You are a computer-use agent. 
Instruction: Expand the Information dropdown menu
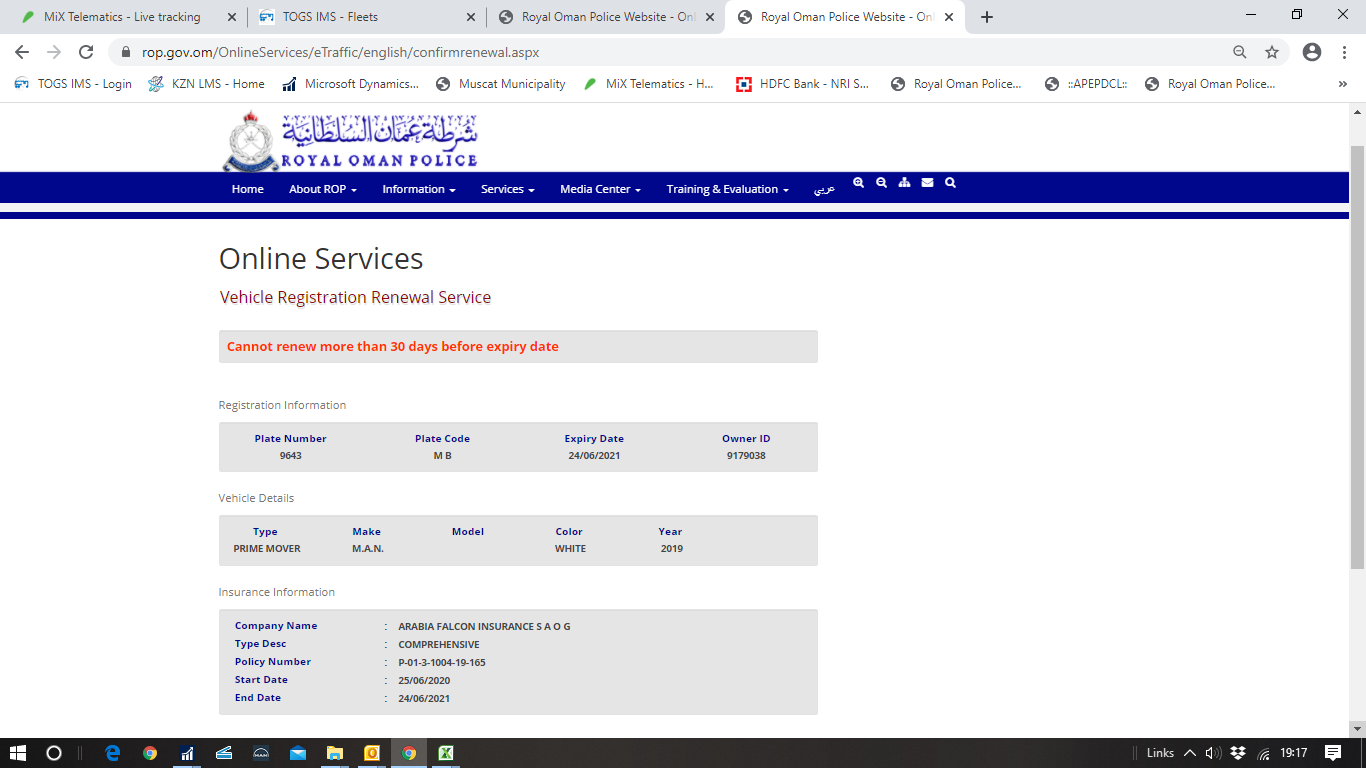coord(418,189)
